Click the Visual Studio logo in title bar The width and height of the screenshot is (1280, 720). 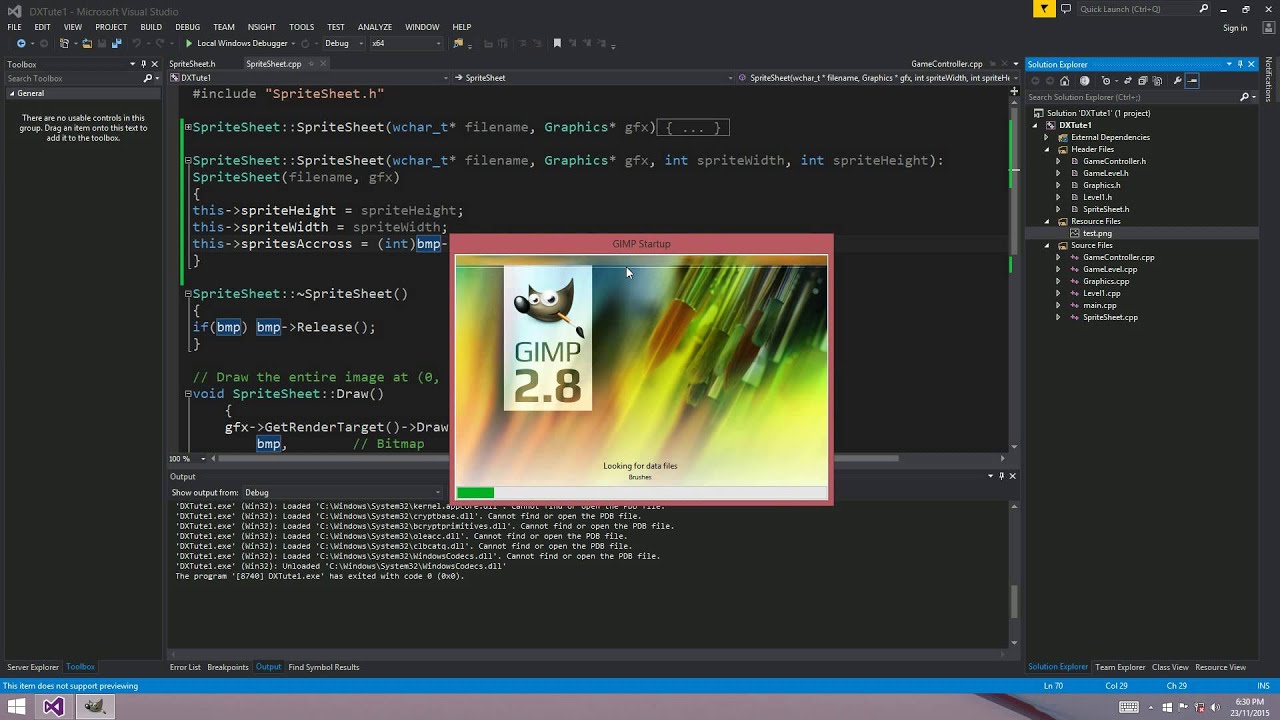click(x=14, y=11)
